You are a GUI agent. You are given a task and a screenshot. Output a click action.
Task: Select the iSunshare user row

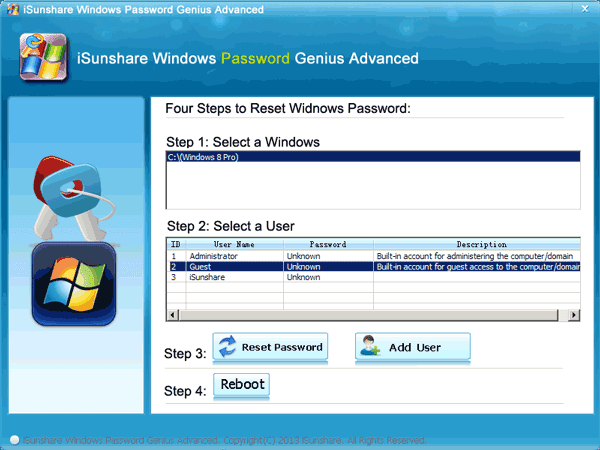pyautogui.click(x=373, y=277)
